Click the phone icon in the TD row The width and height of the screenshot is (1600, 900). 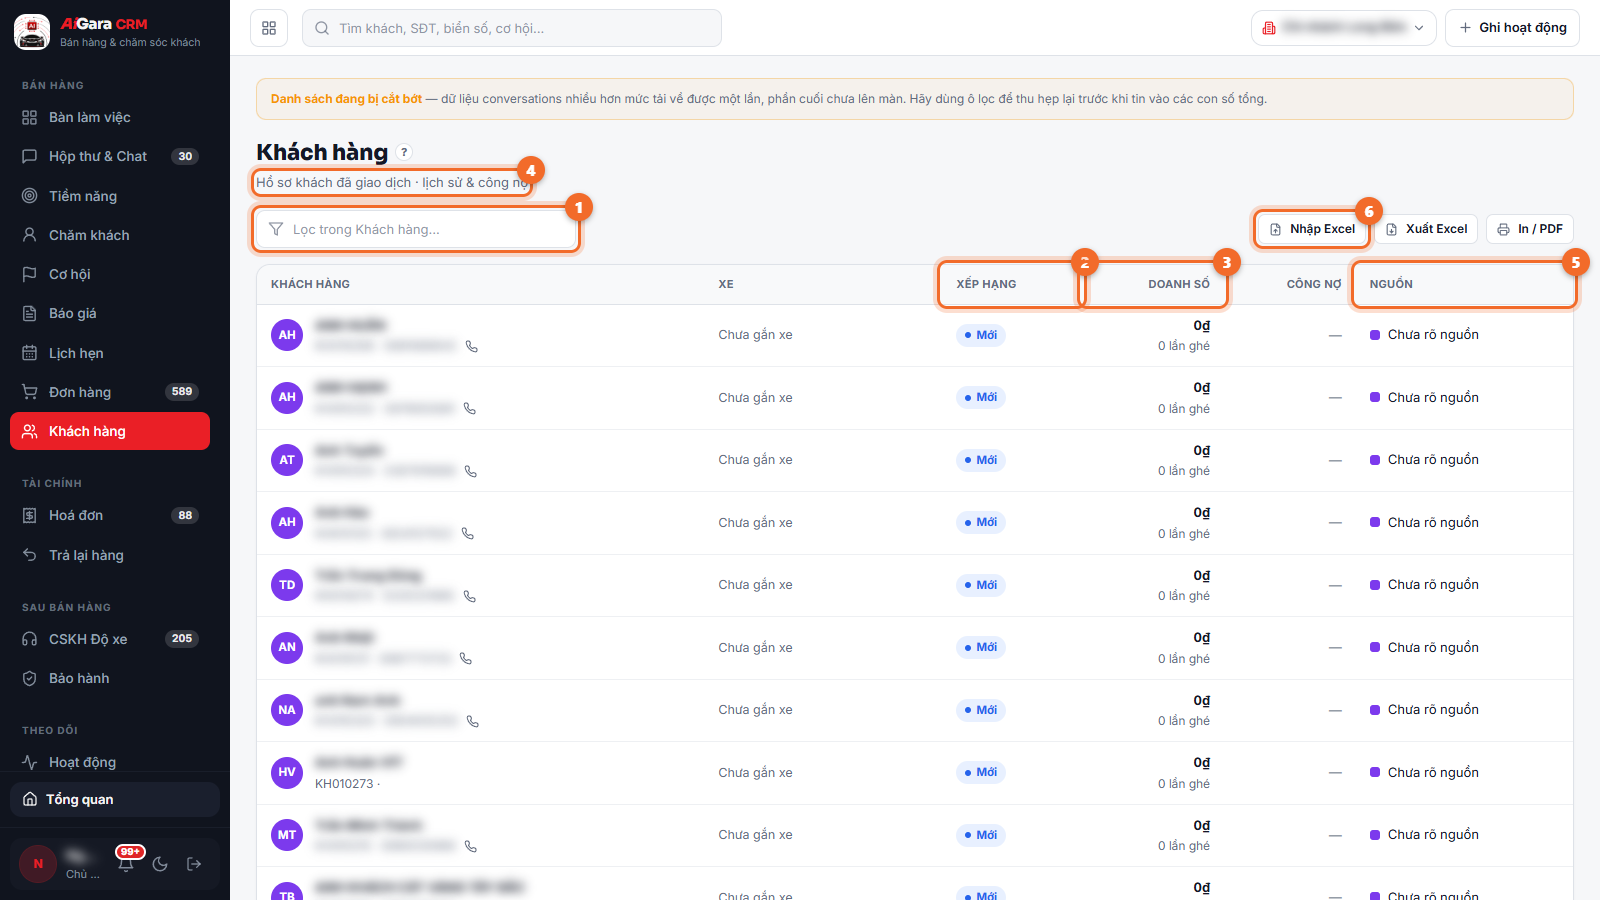tap(470, 596)
